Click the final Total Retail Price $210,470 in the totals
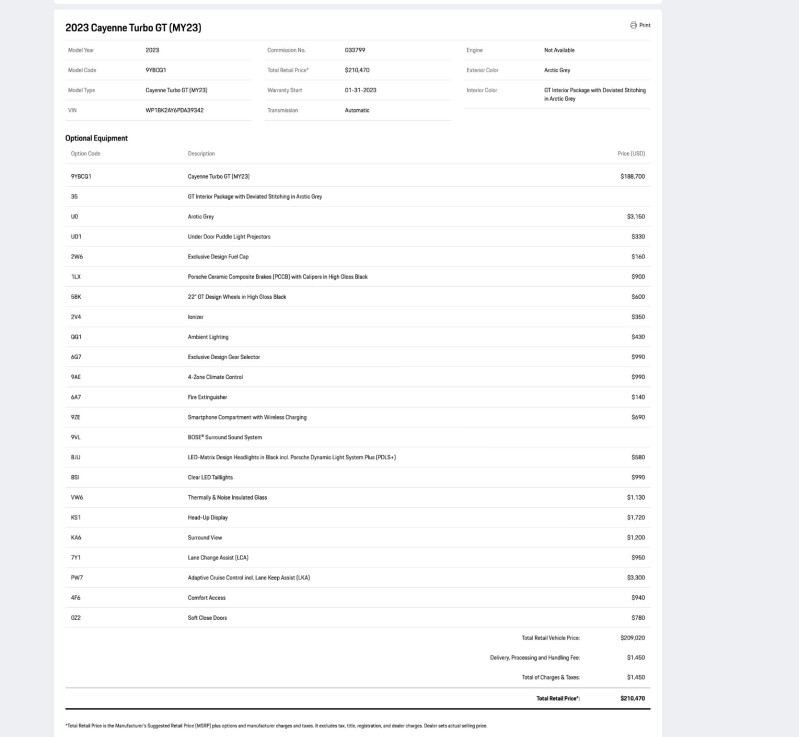 (632, 698)
